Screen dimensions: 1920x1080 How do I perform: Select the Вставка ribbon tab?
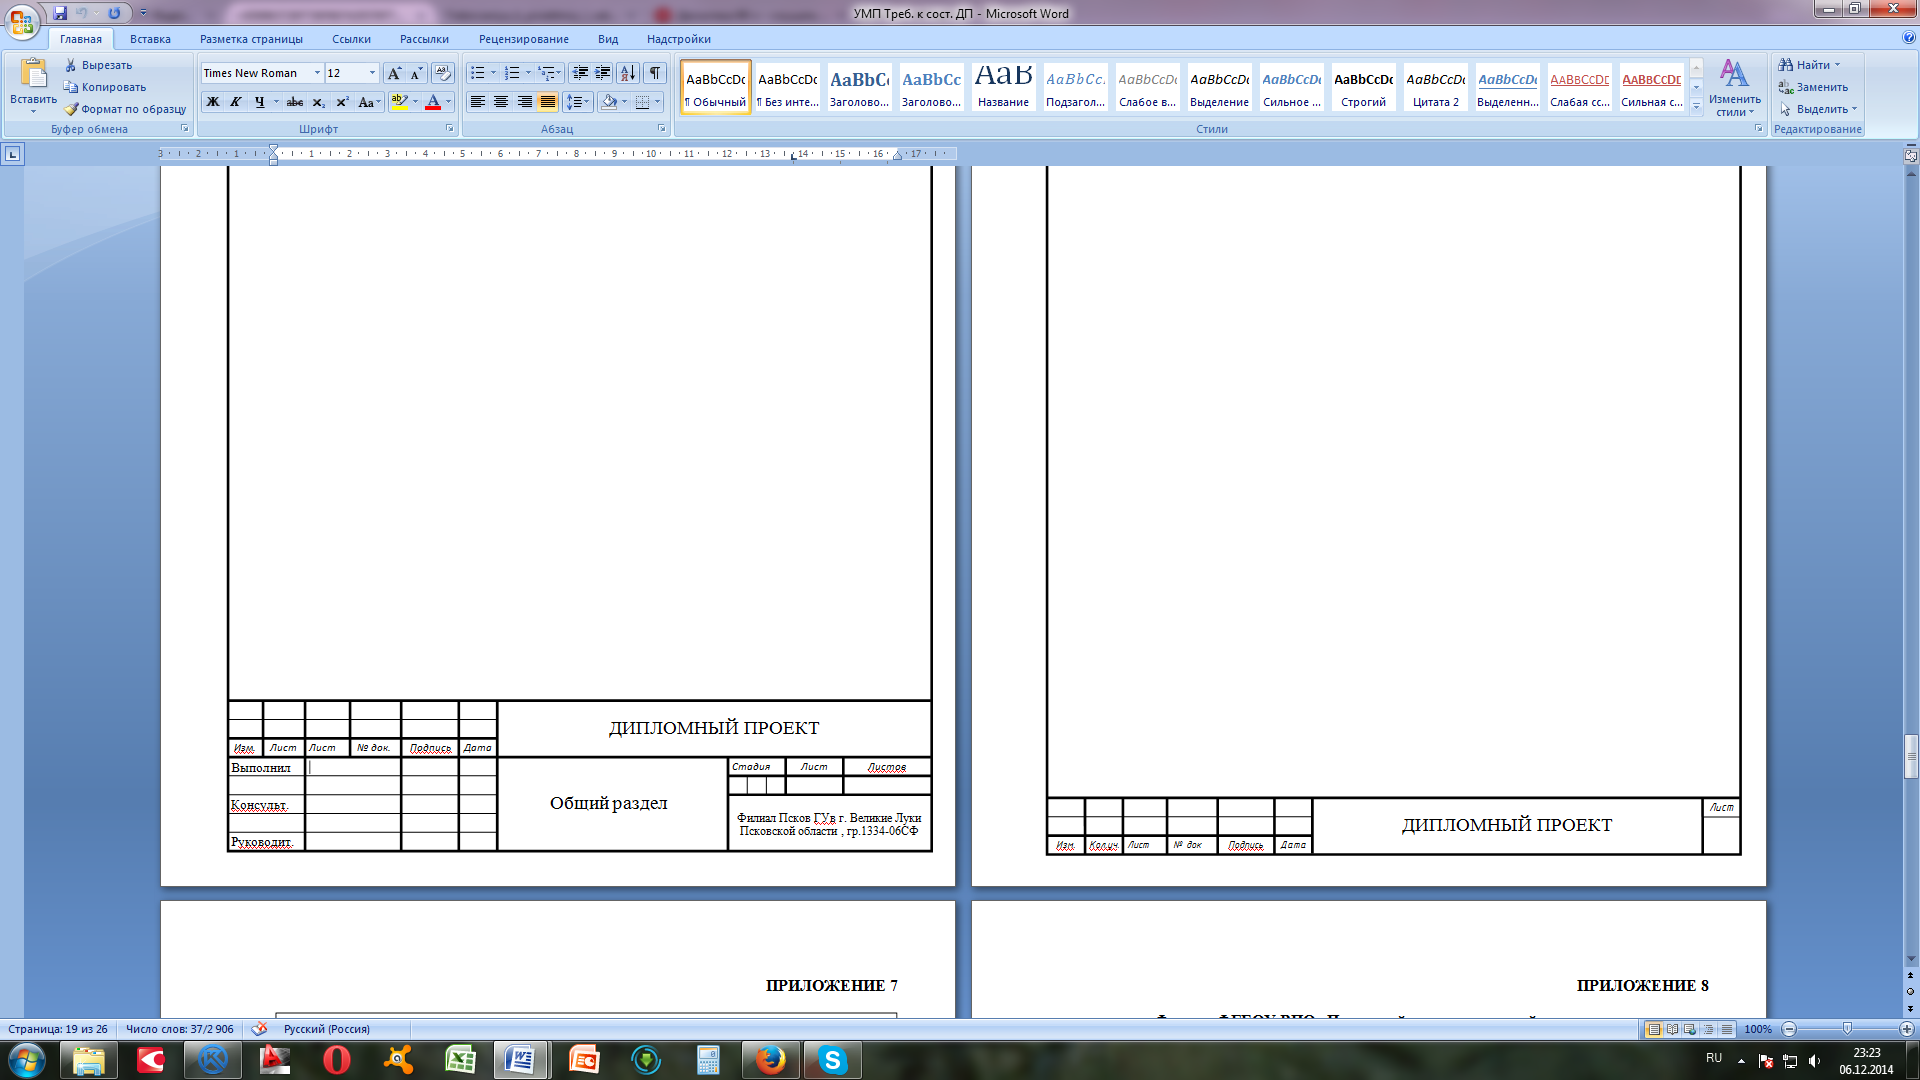tap(149, 38)
